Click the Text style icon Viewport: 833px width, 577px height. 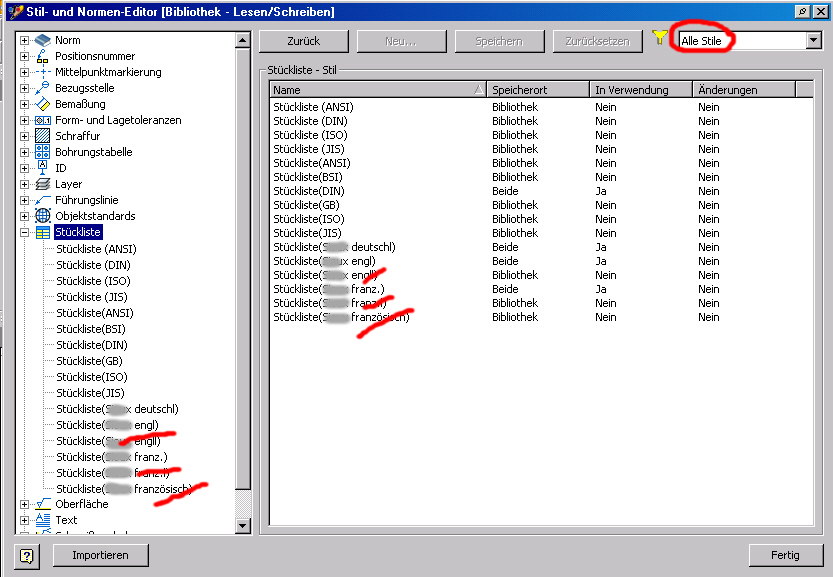42,520
